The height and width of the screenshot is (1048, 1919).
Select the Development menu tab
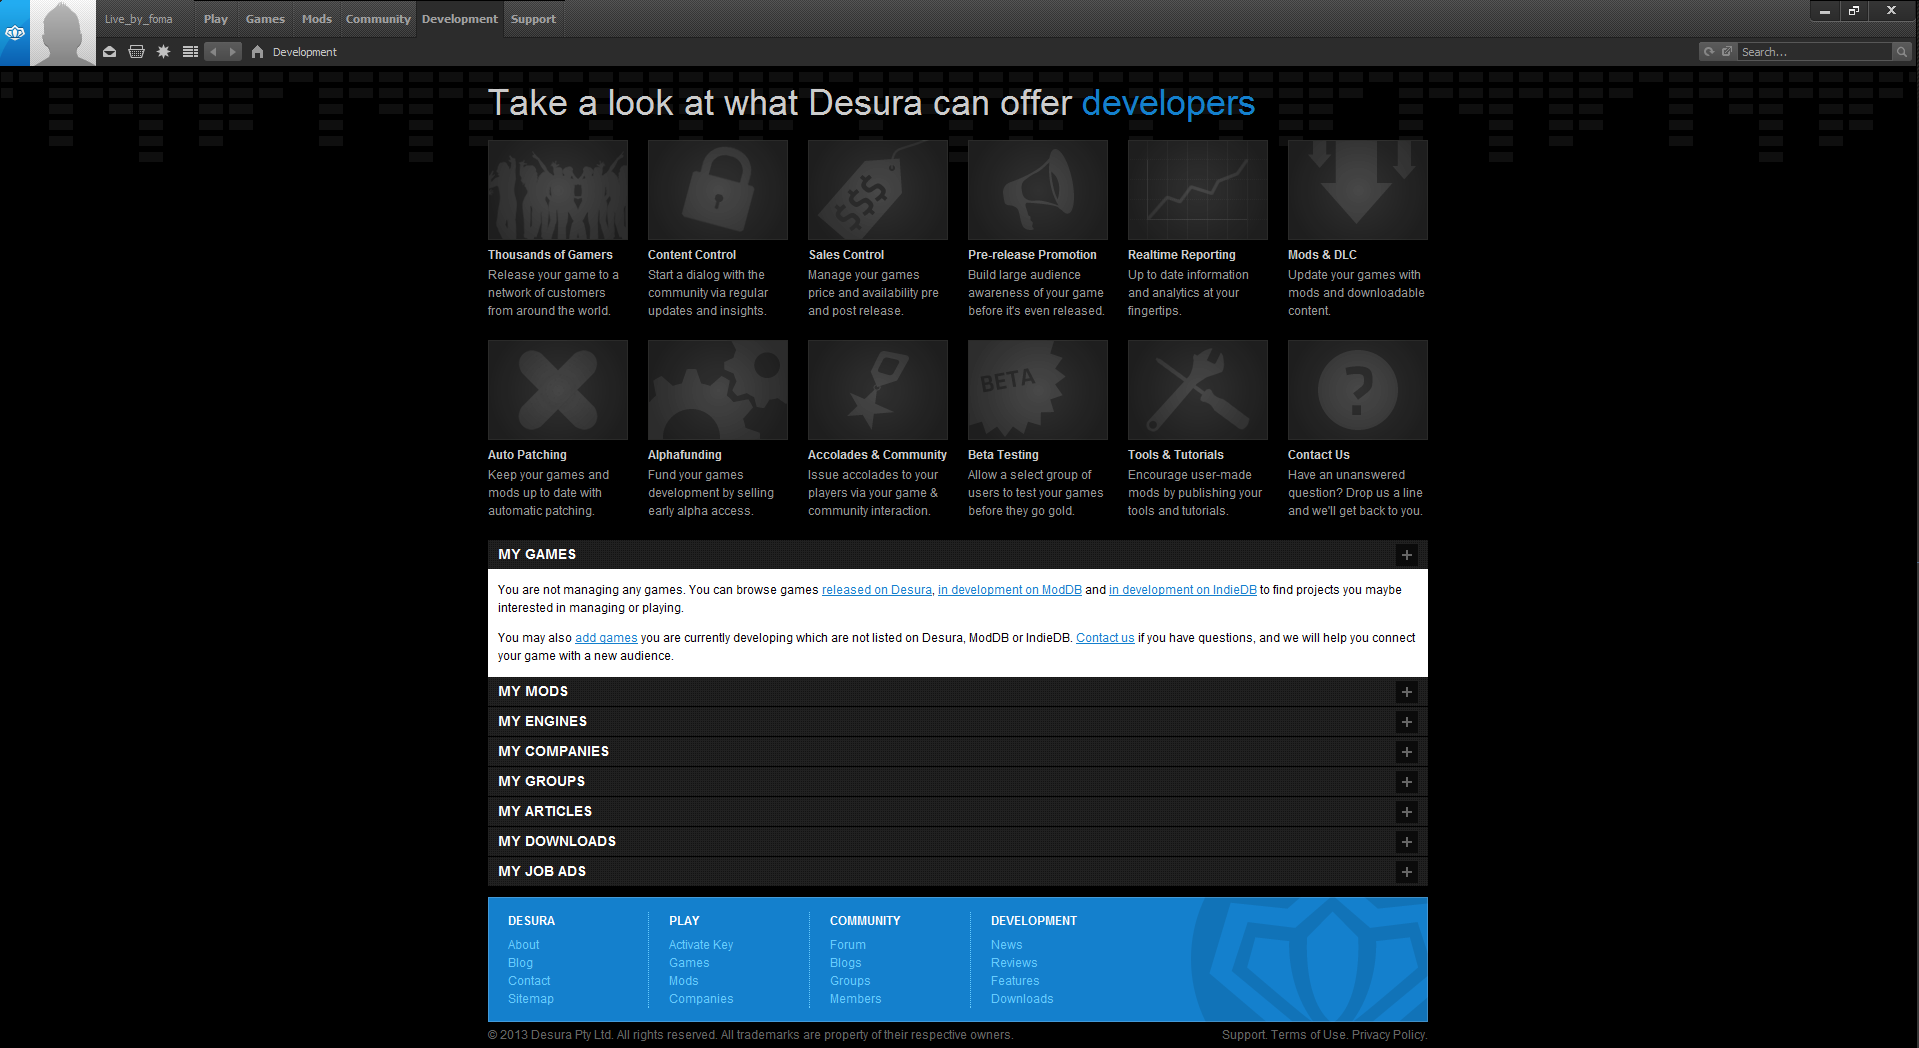click(x=459, y=19)
